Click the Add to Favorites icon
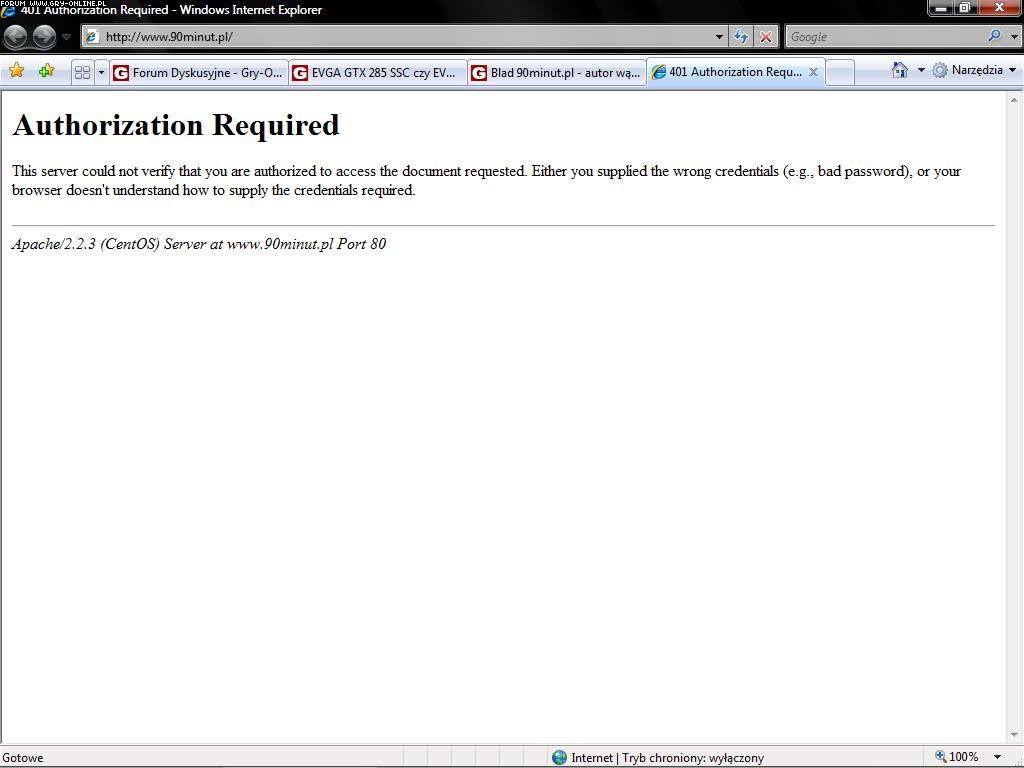Screen dimensions: 1024x768 [46, 71]
